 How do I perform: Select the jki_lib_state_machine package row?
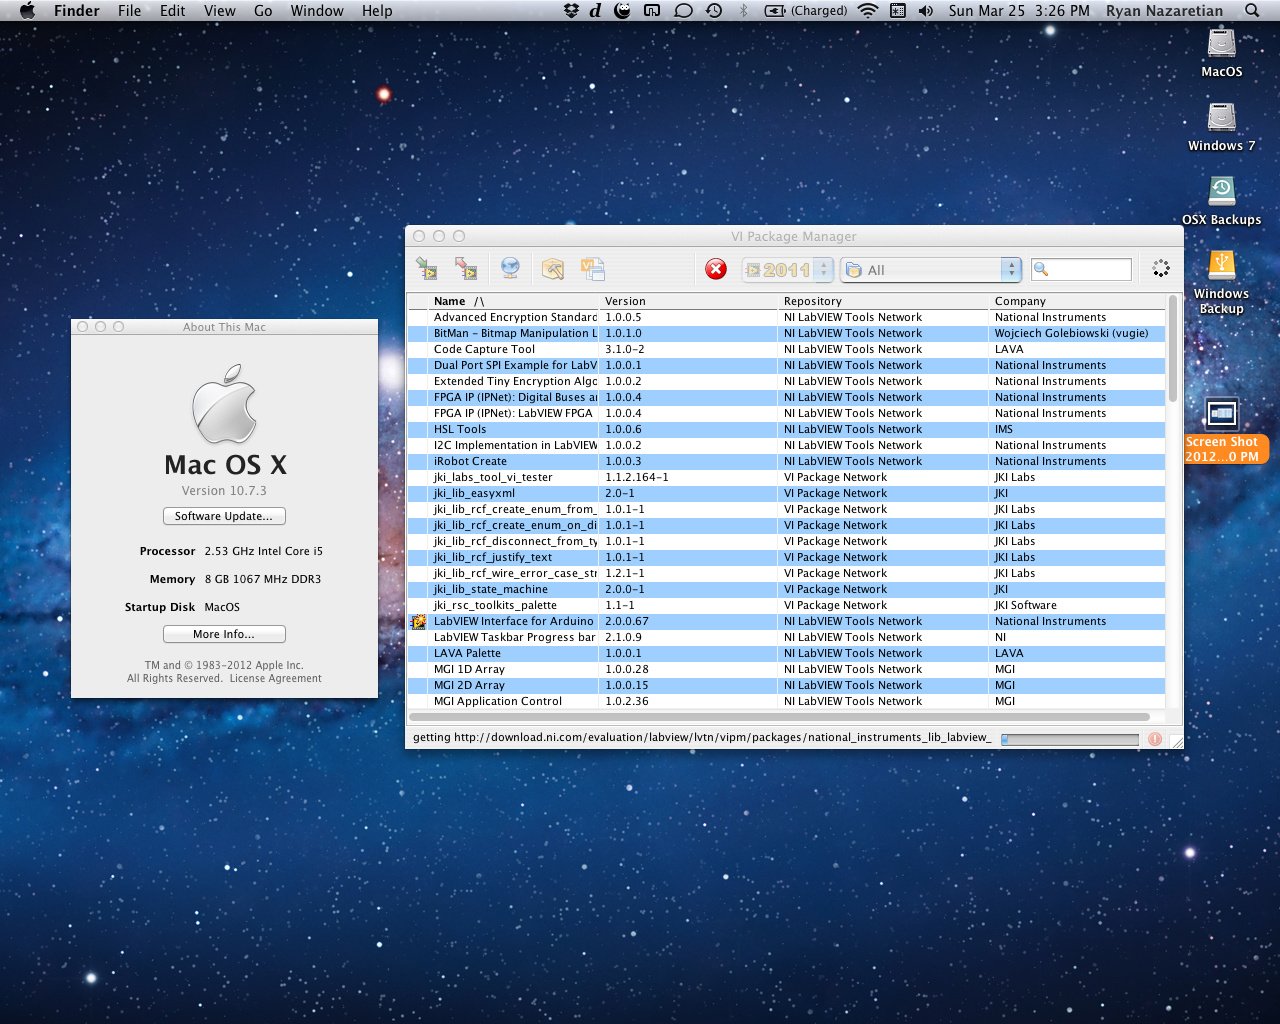point(786,589)
